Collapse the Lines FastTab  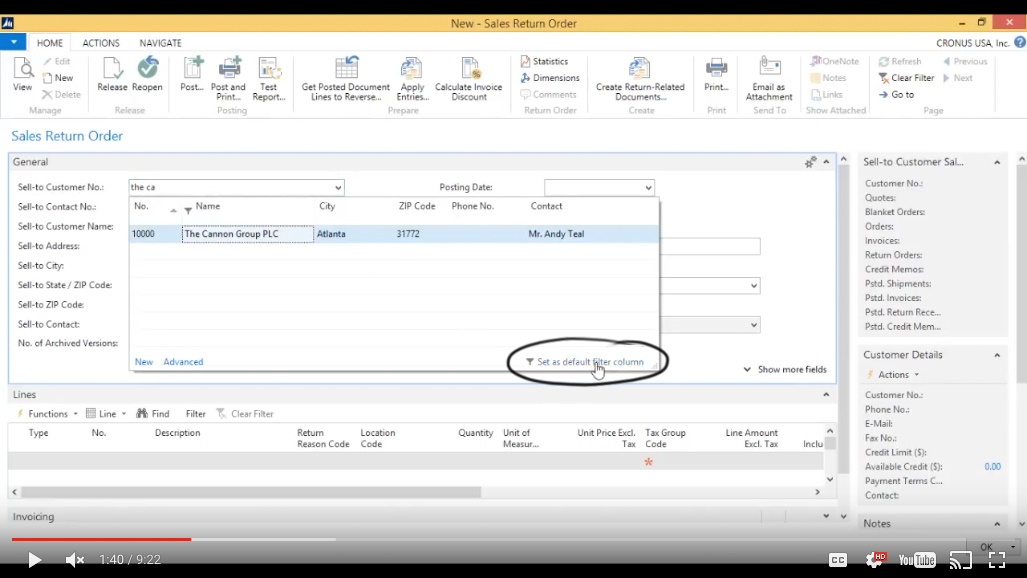click(827, 395)
